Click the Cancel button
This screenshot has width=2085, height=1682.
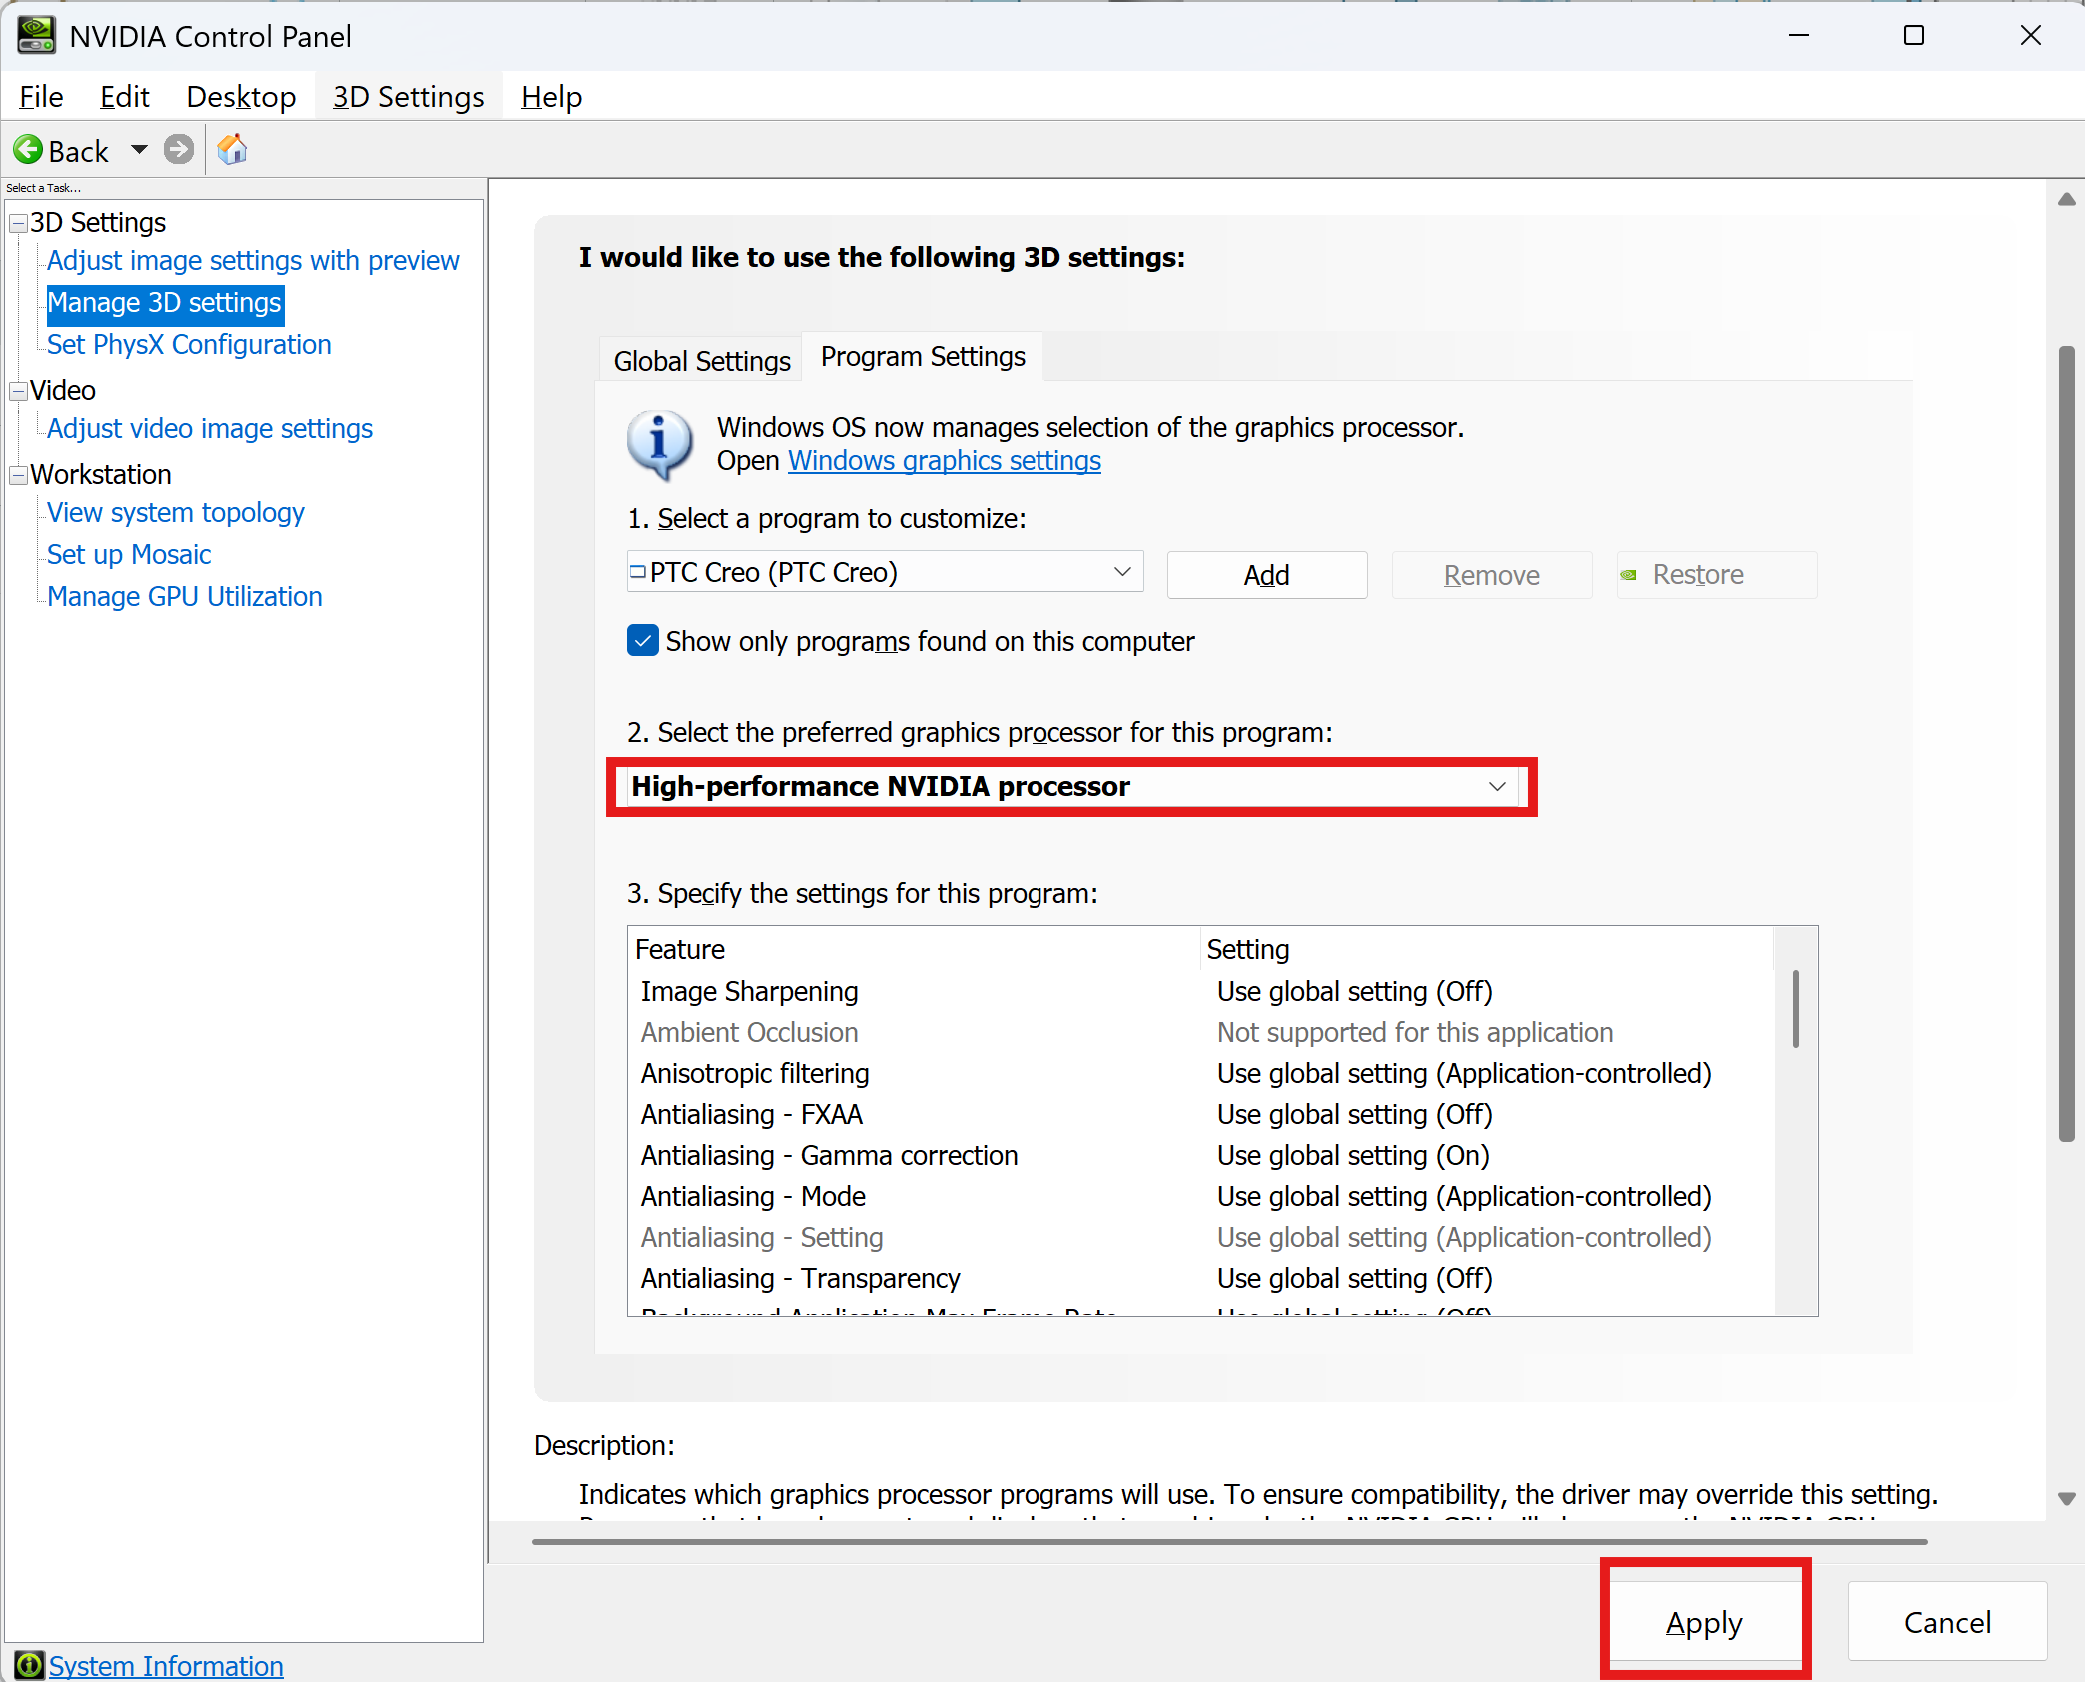pyautogui.click(x=1947, y=1621)
